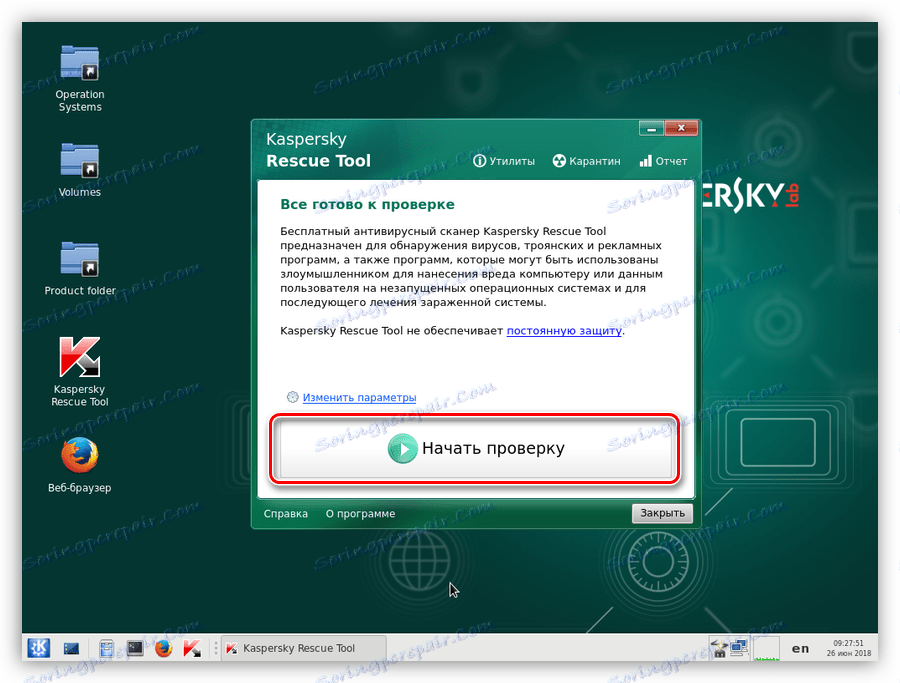This screenshot has width=900, height=683.
Task: Follow the постоянную защиту hyperlink
Action: pyautogui.click(x=563, y=329)
